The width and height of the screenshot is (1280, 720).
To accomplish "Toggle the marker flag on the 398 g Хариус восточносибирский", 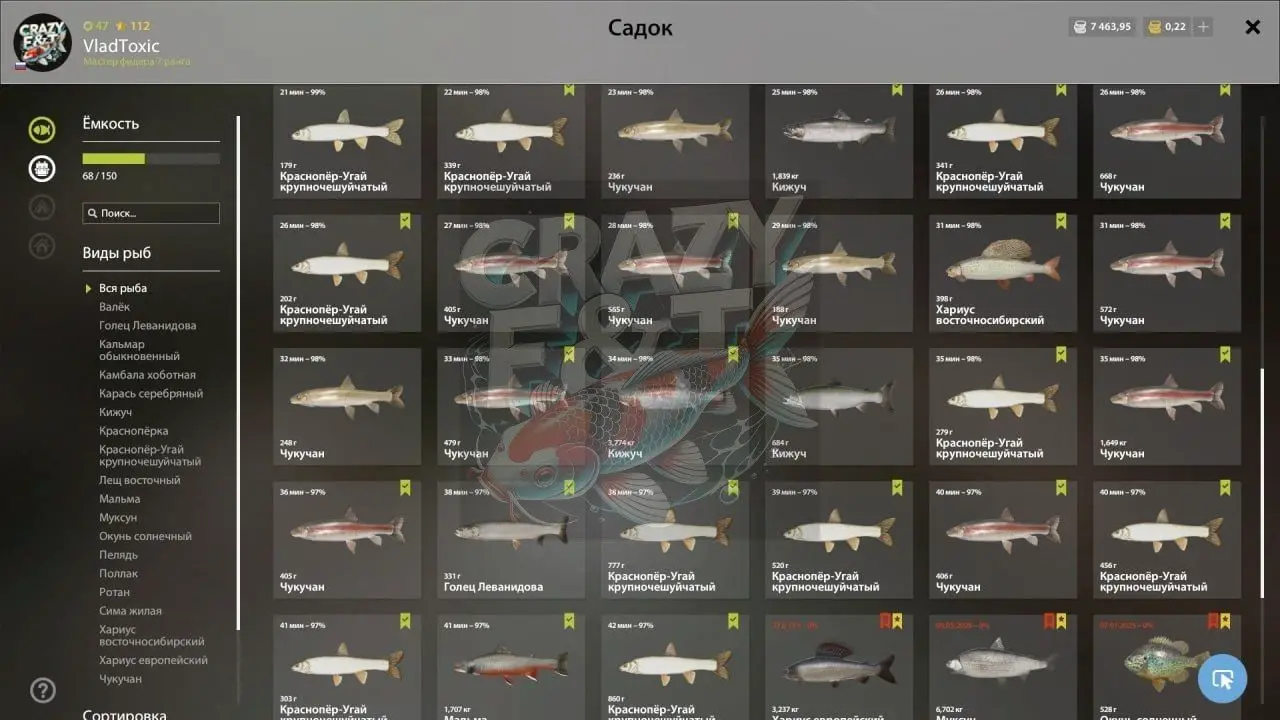I will 1061,221.
